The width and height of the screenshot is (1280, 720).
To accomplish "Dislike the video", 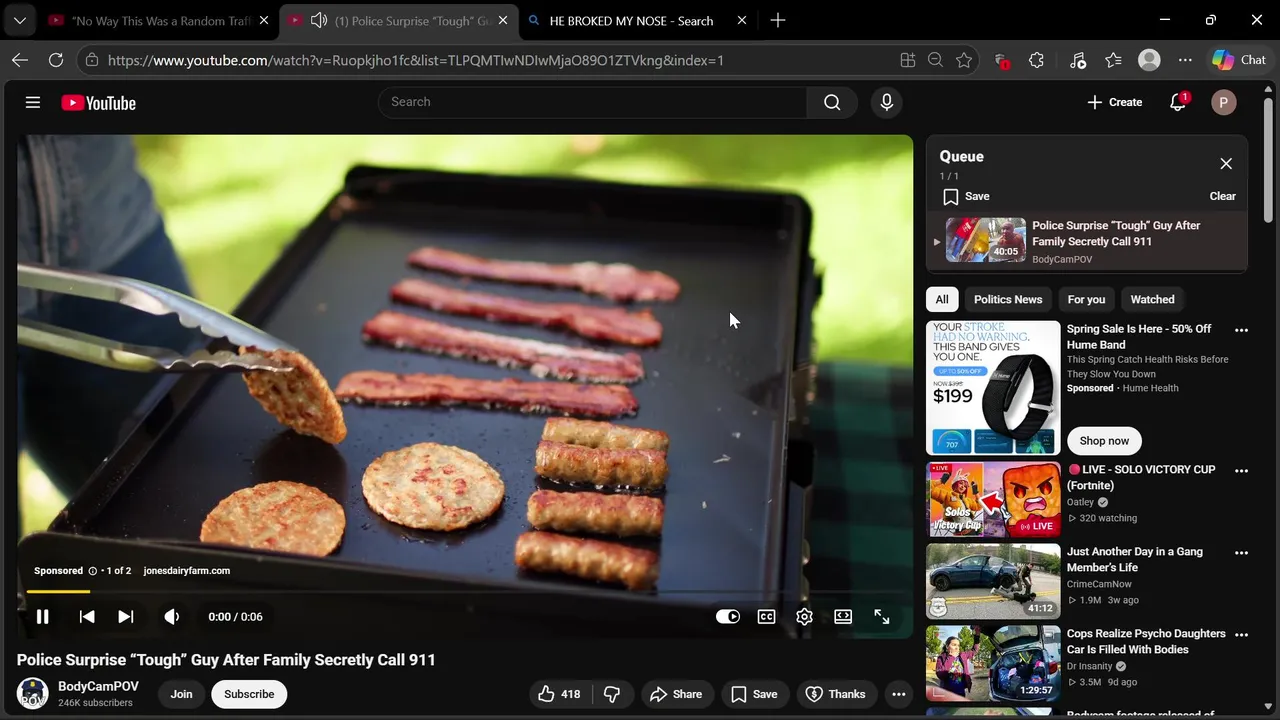I will tap(612, 694).
